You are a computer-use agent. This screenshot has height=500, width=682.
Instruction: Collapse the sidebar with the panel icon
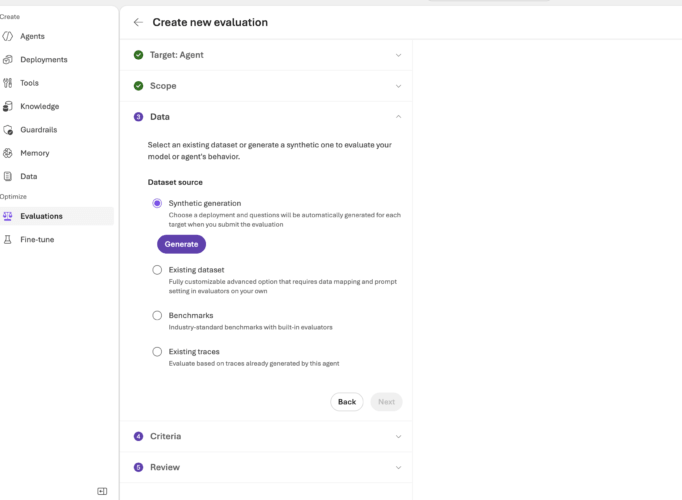102,491
